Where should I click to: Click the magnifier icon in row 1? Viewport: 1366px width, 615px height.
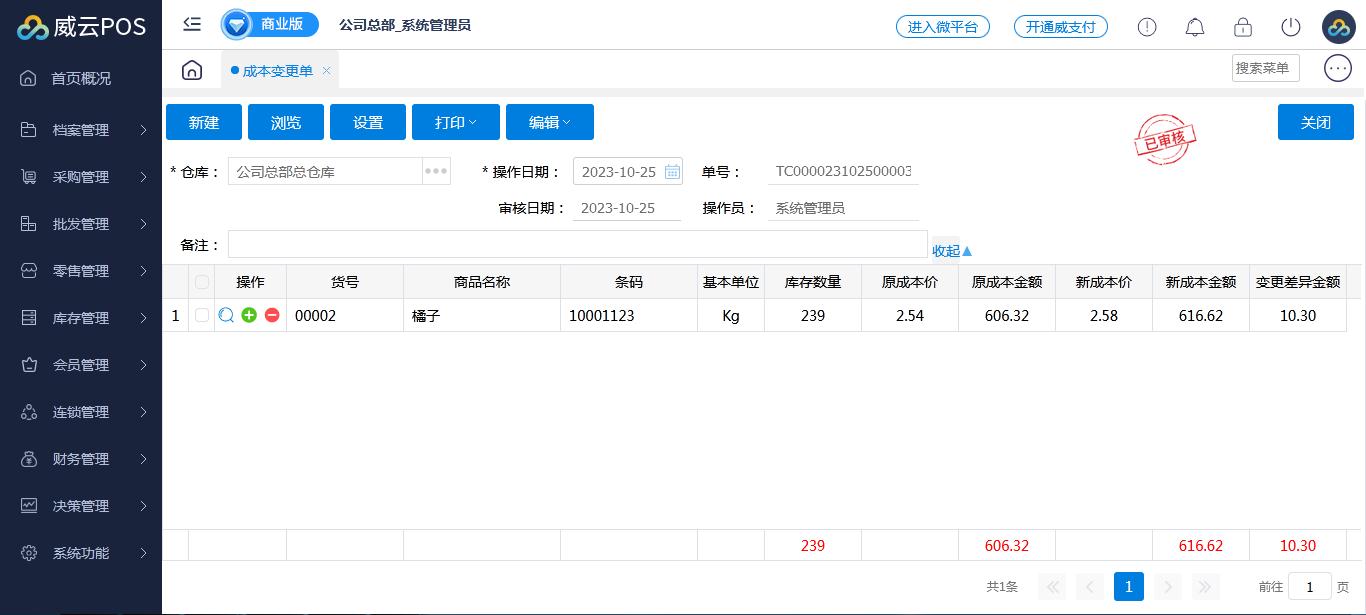pos(226,315)
